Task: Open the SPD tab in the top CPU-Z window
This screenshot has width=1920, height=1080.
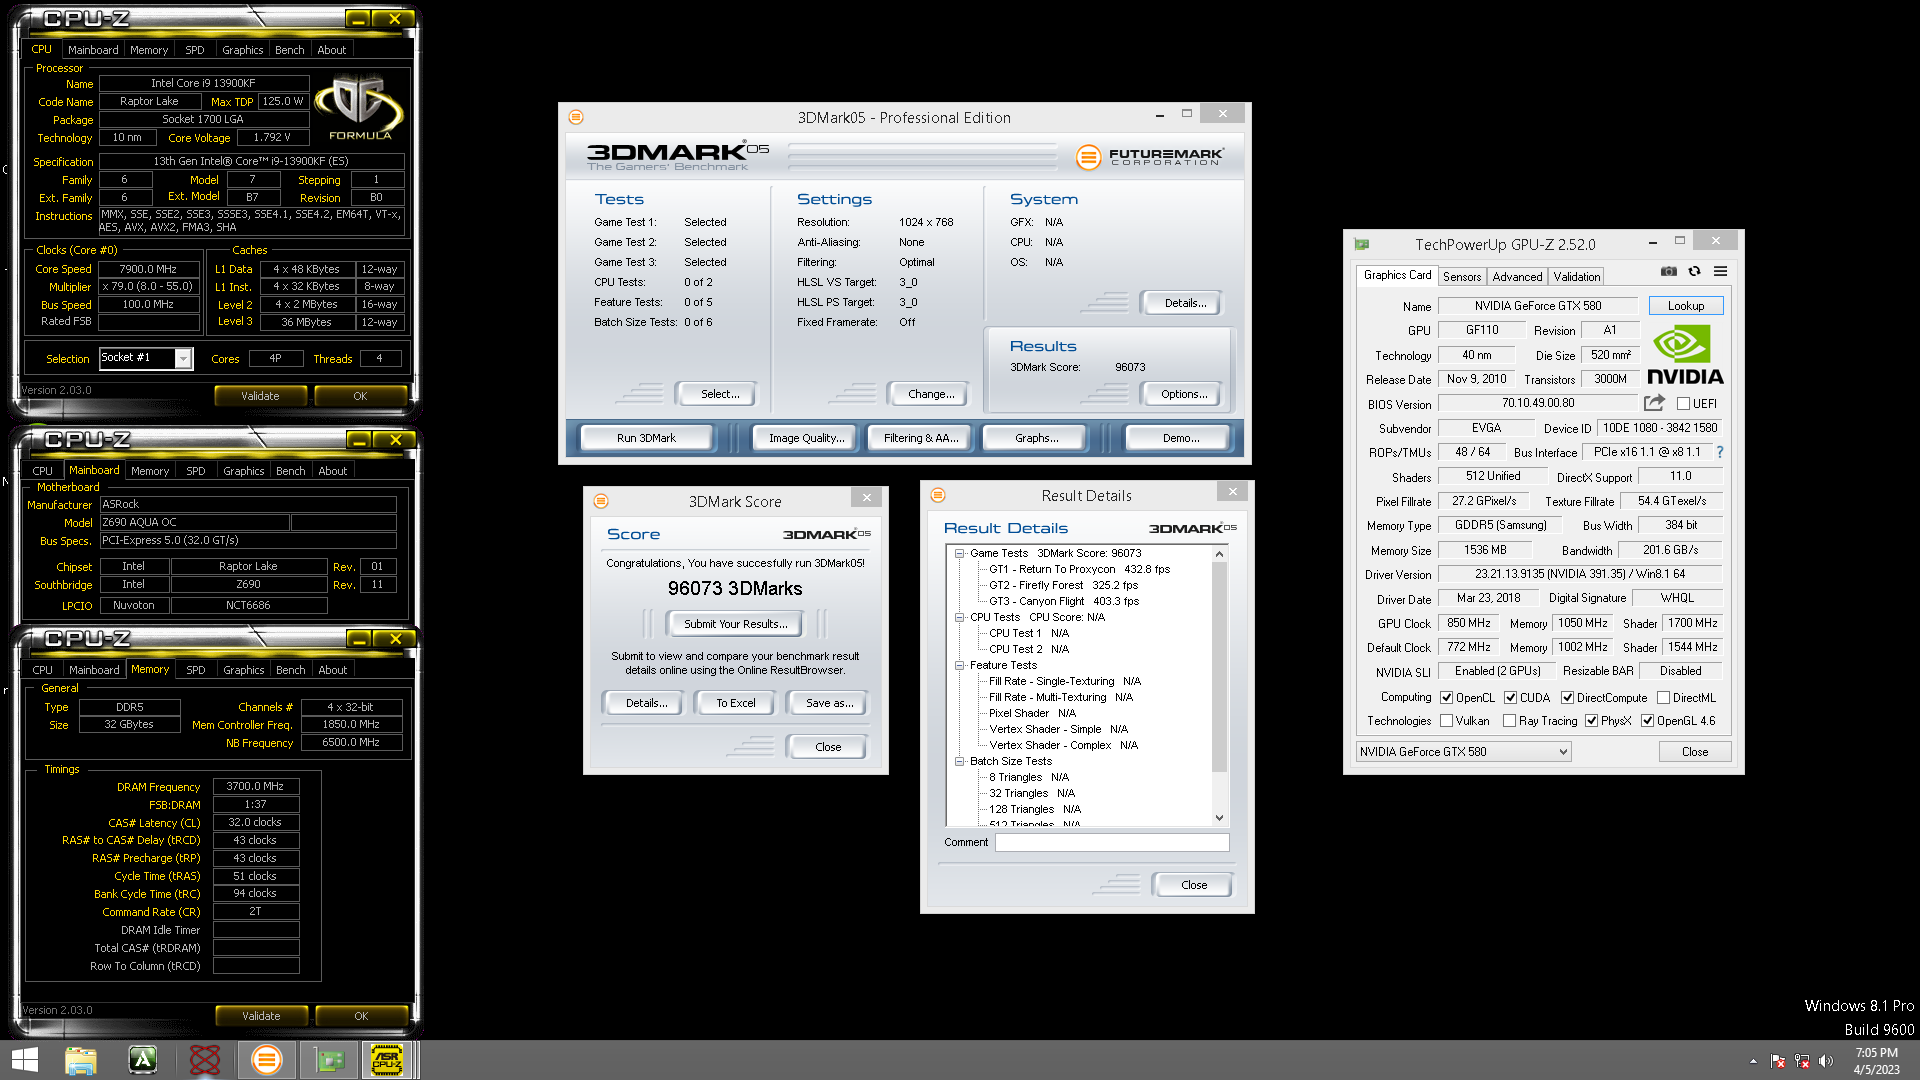Action: 195,50
